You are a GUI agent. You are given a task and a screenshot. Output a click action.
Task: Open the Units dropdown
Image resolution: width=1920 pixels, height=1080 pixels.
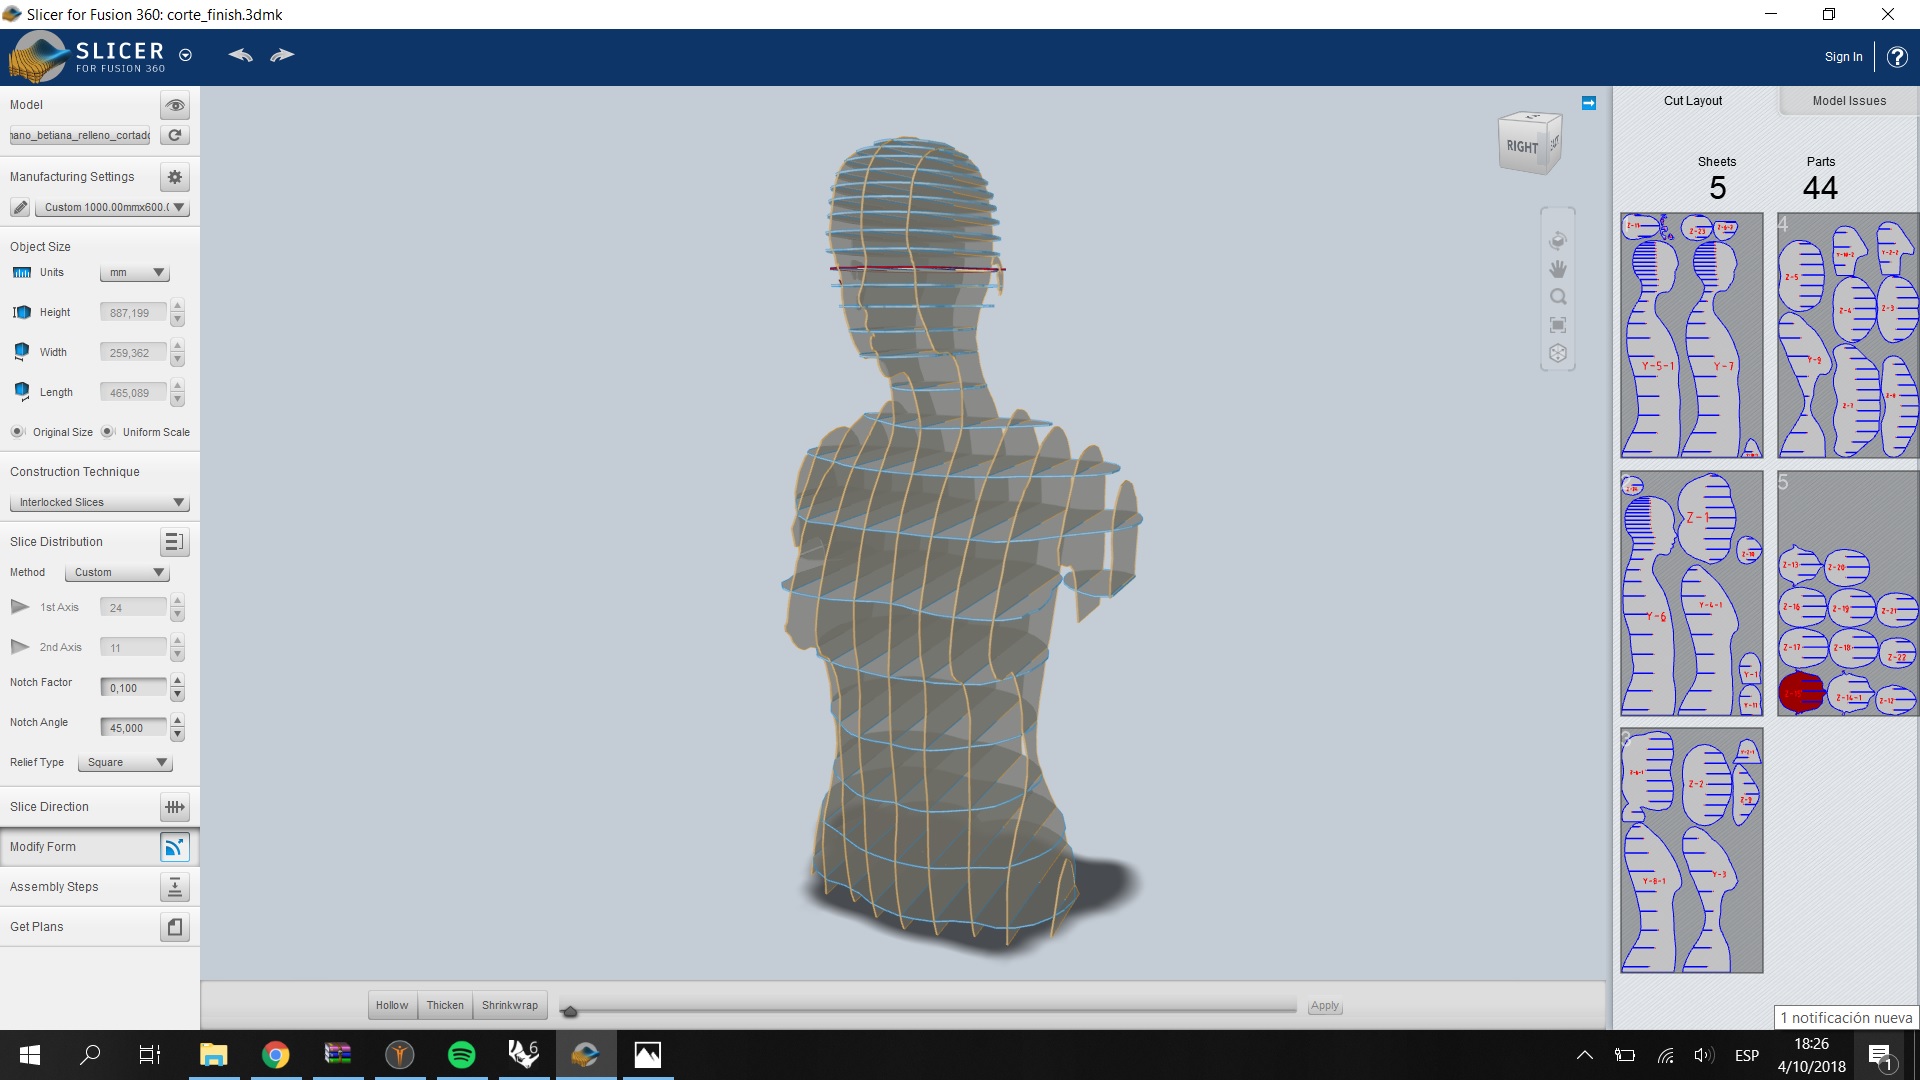[134, 273]
